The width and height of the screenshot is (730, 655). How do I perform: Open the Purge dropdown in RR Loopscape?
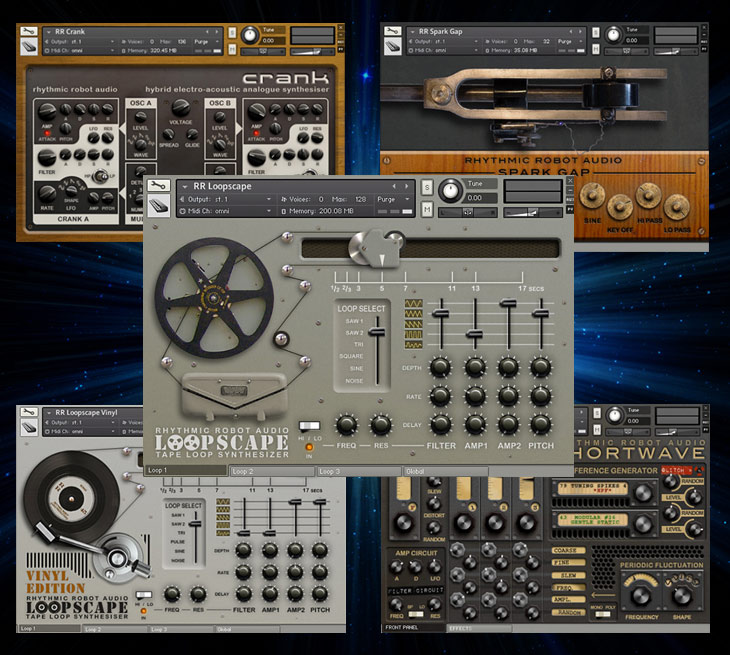tap(393, 199)
